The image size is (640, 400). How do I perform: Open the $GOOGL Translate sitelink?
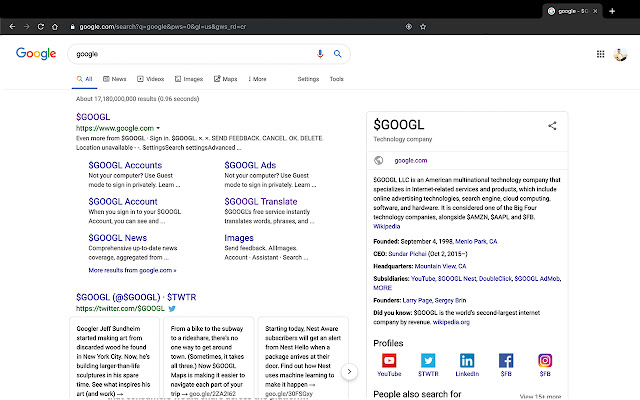tap(261, 201)
